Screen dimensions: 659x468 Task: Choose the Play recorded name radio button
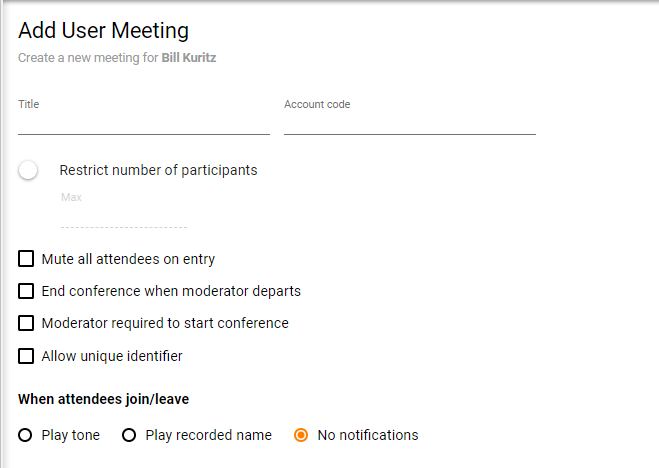(x=129, y=436)
